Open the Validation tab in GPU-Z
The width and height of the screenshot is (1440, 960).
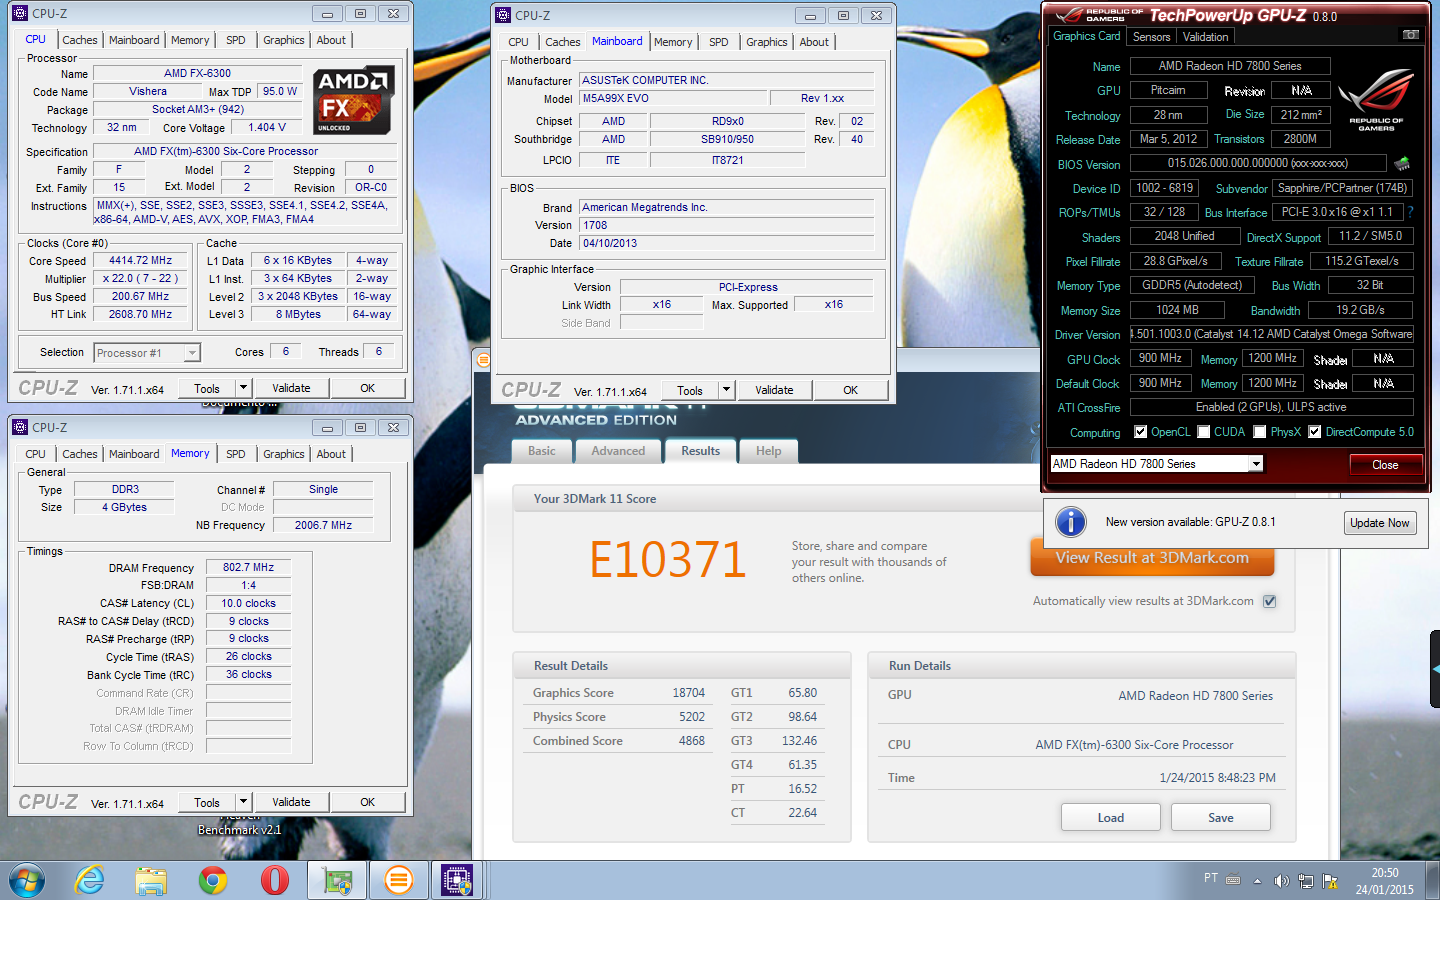tap(1205, 37)
